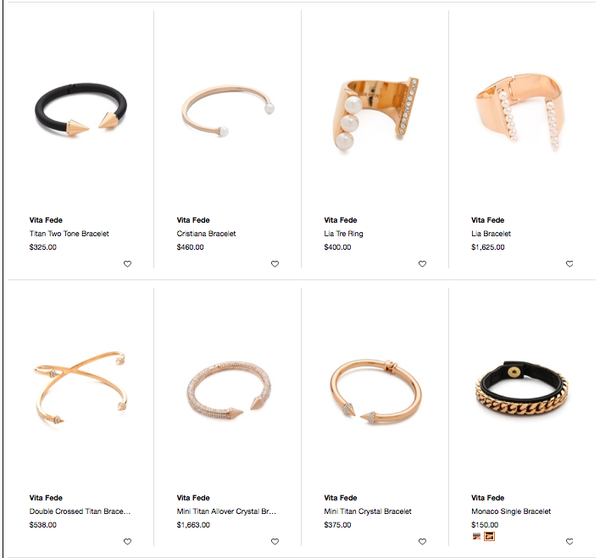View the crossed gold bracelet image

(x=80, y=390)
